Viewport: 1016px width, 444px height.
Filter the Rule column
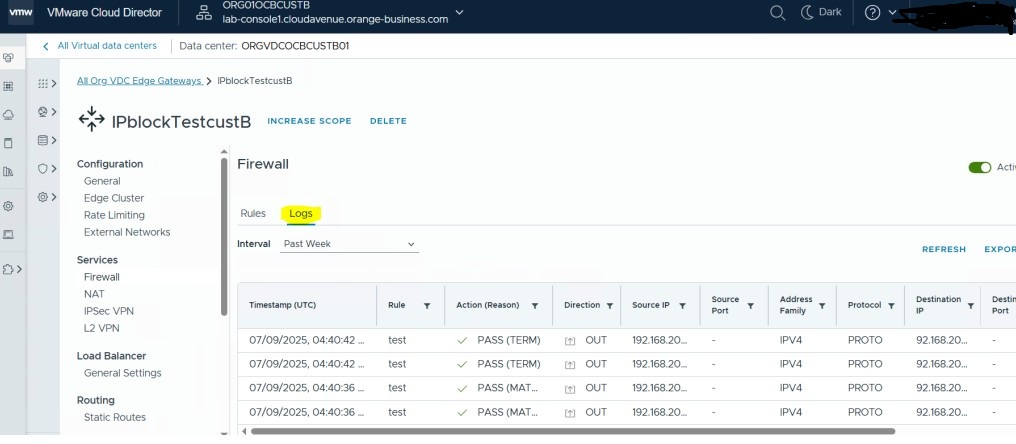coord(427,306)
